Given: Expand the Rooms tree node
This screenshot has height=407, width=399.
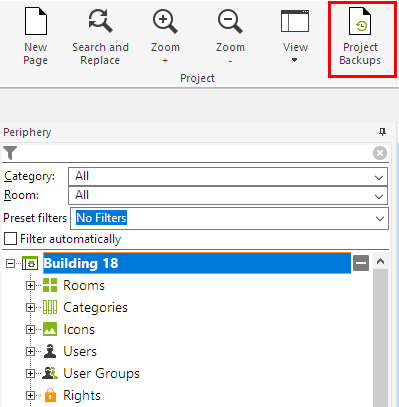Looking at the screenshot, I should 30,286.
